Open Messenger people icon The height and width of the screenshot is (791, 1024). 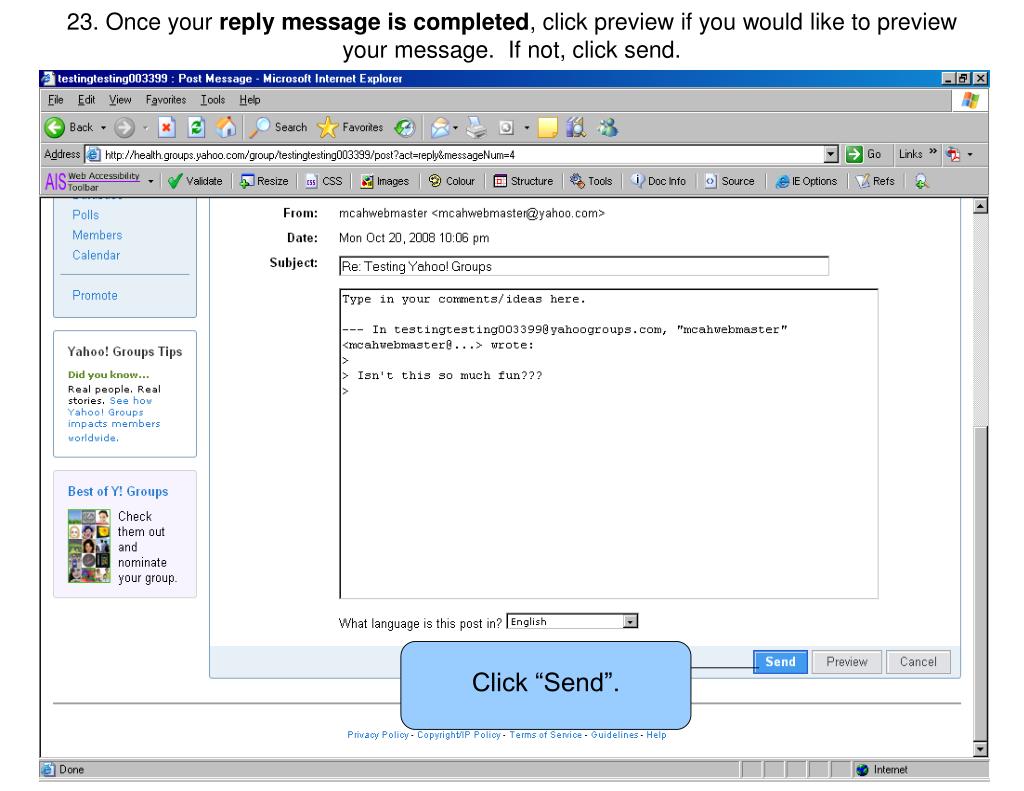pyautogui.click(x=608, y=127)
